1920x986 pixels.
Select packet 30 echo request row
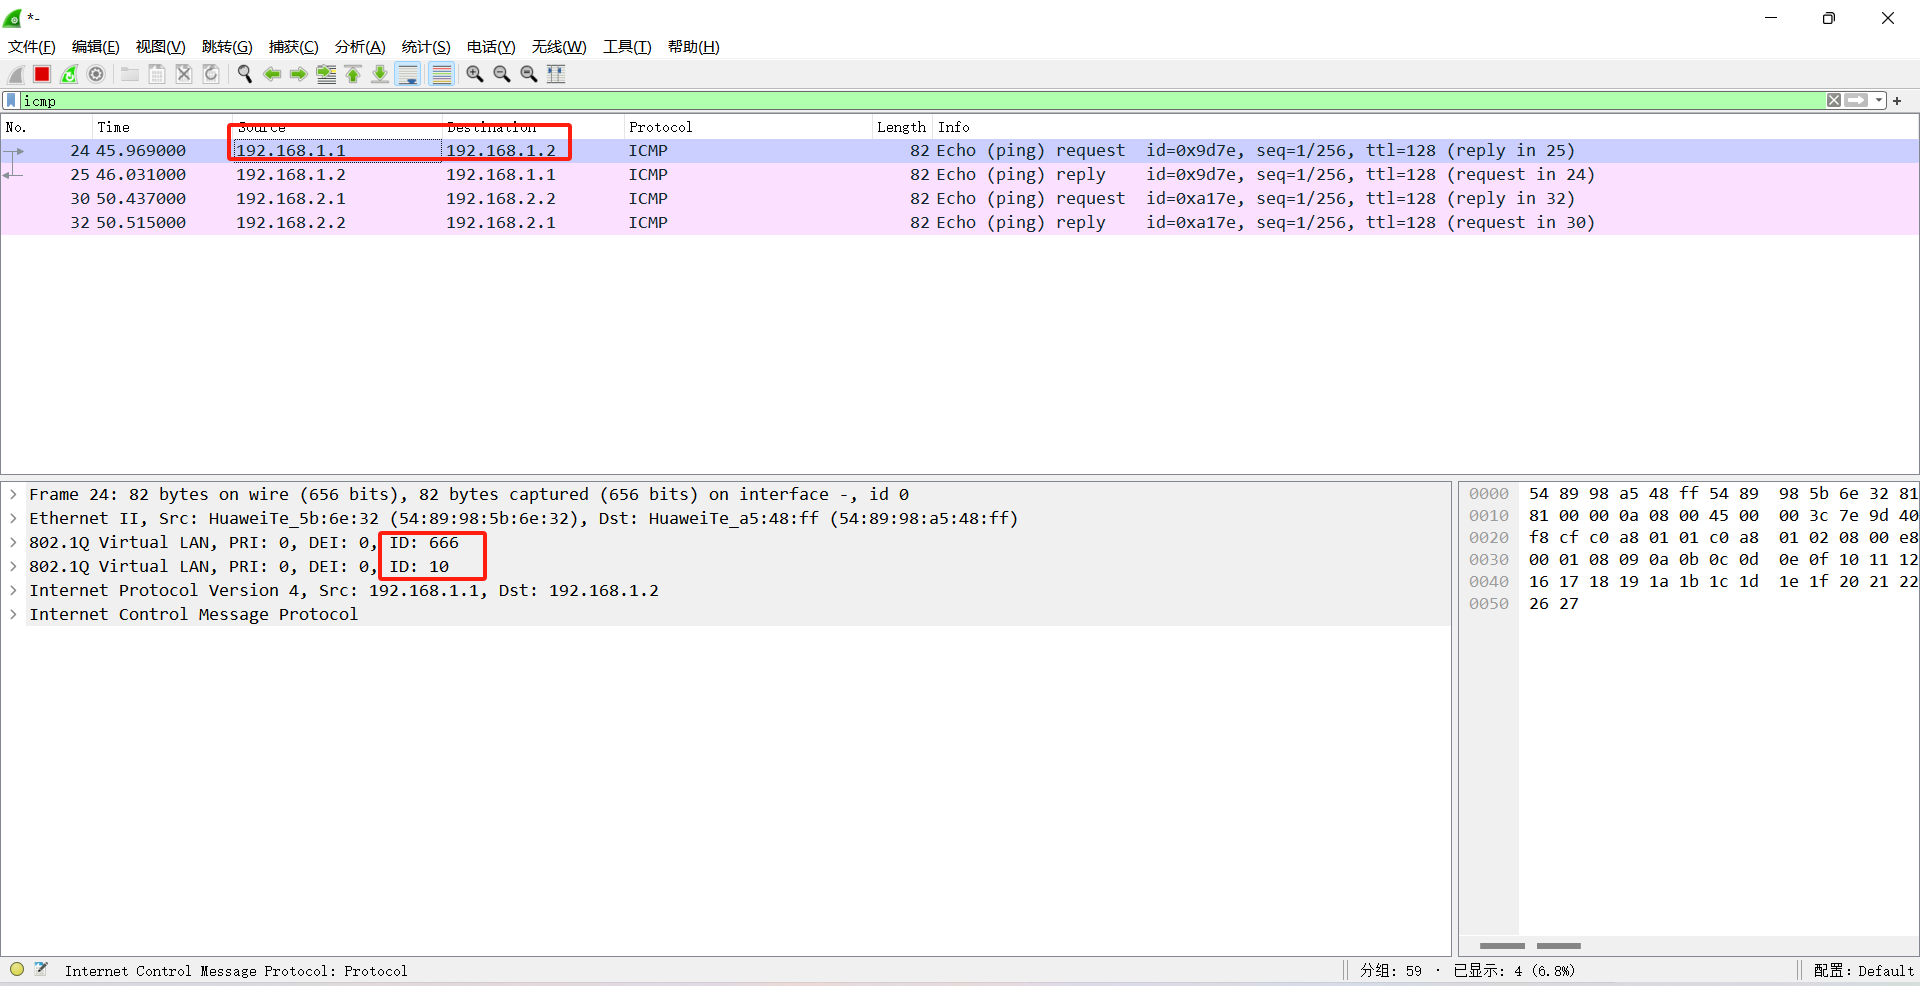(960, 199)
